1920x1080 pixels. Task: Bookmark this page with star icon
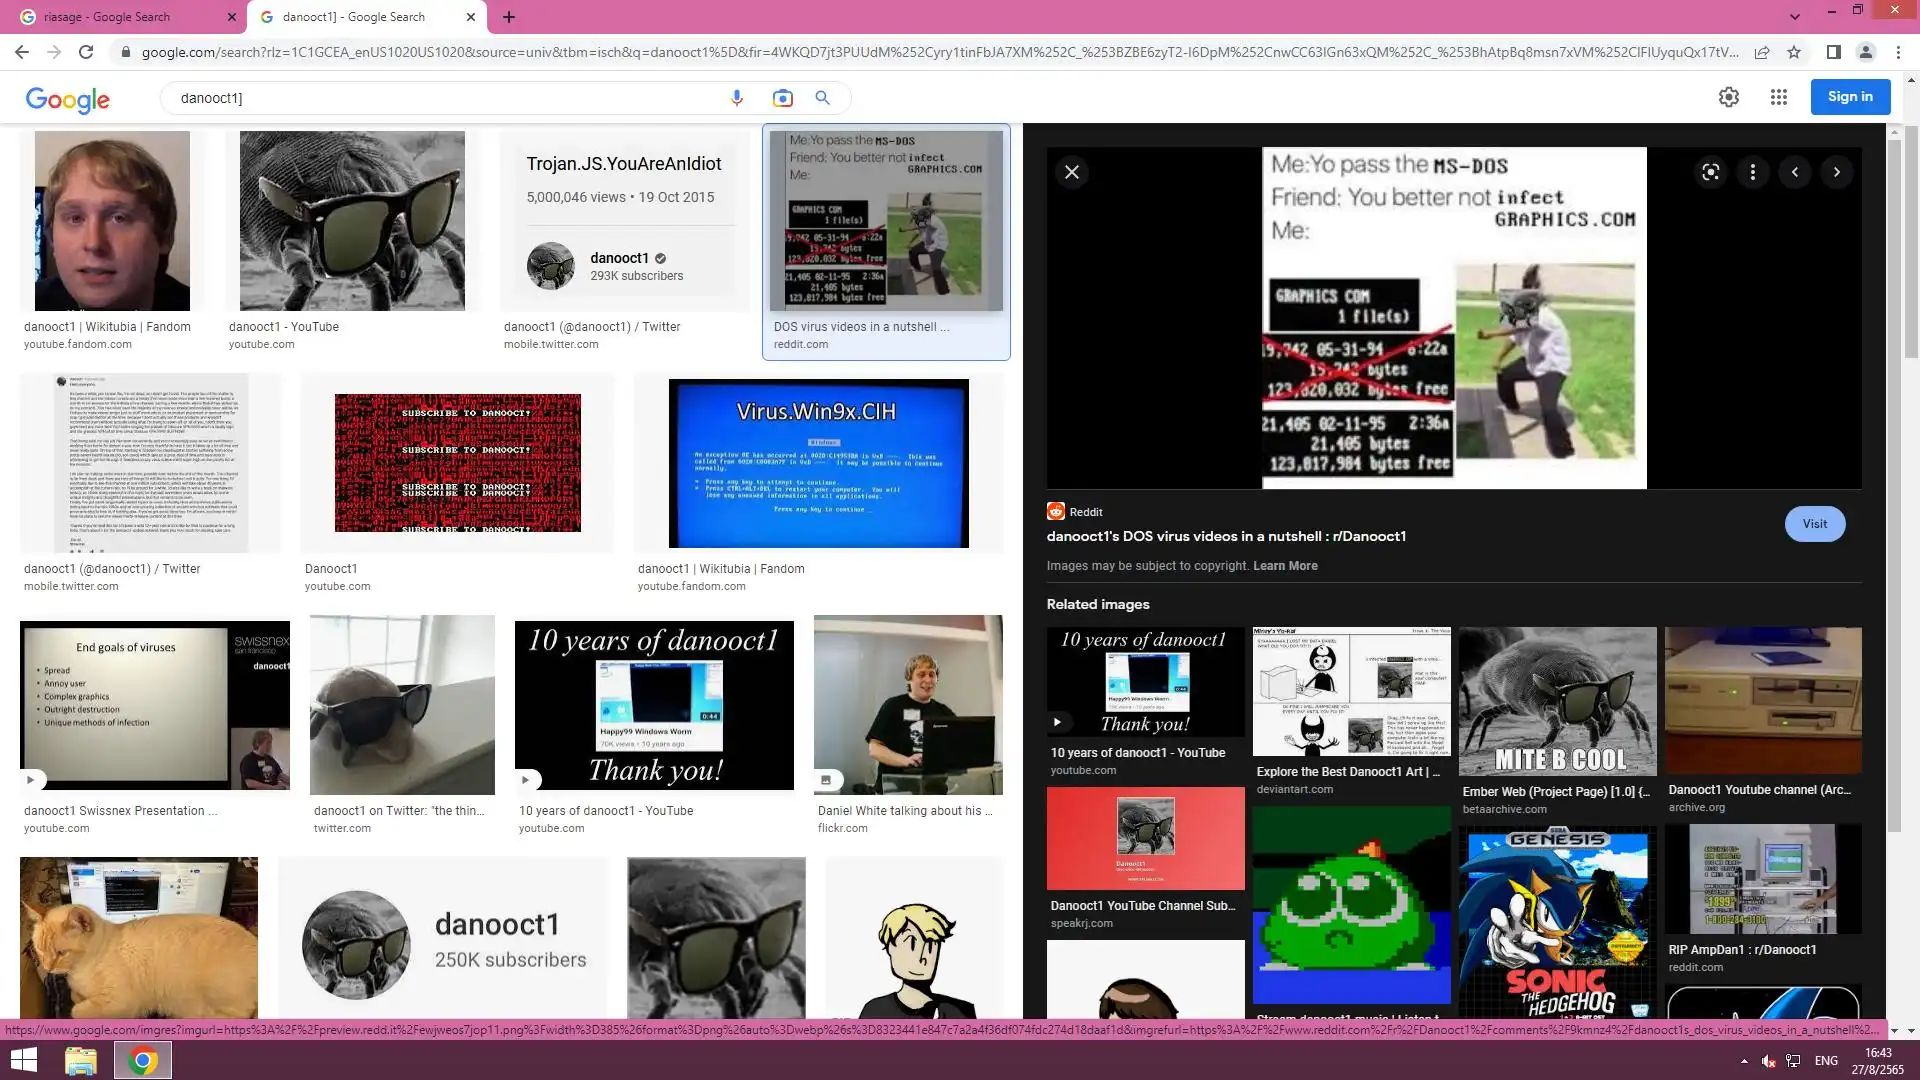coord(1794,52)
